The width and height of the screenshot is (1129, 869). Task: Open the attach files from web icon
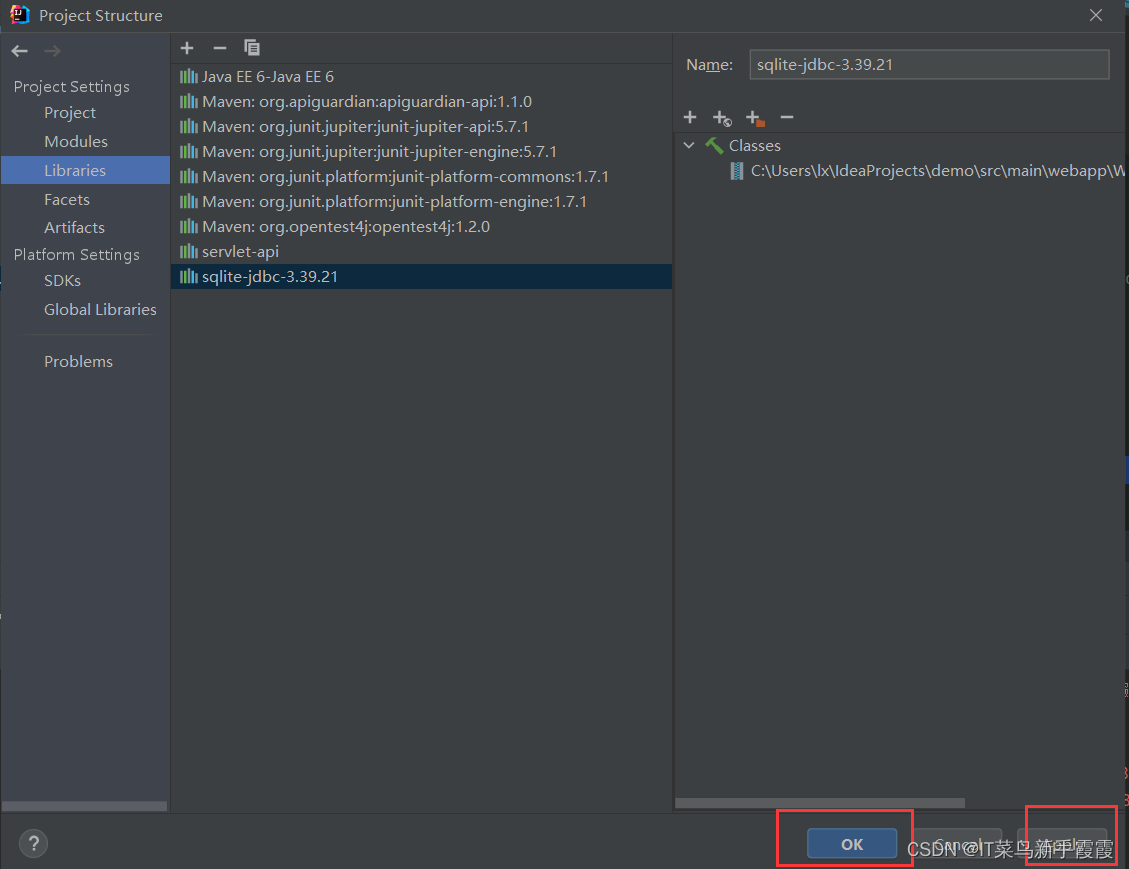click(722, 117)
